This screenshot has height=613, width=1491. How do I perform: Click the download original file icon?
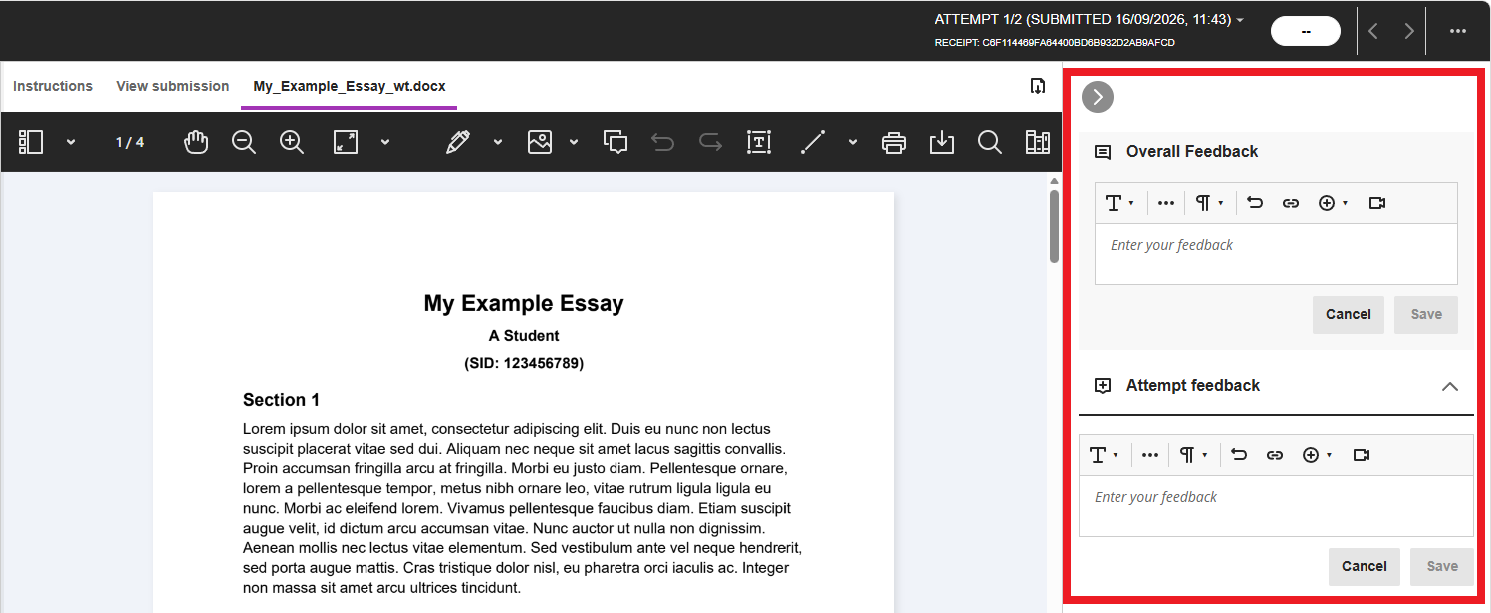1038,86
